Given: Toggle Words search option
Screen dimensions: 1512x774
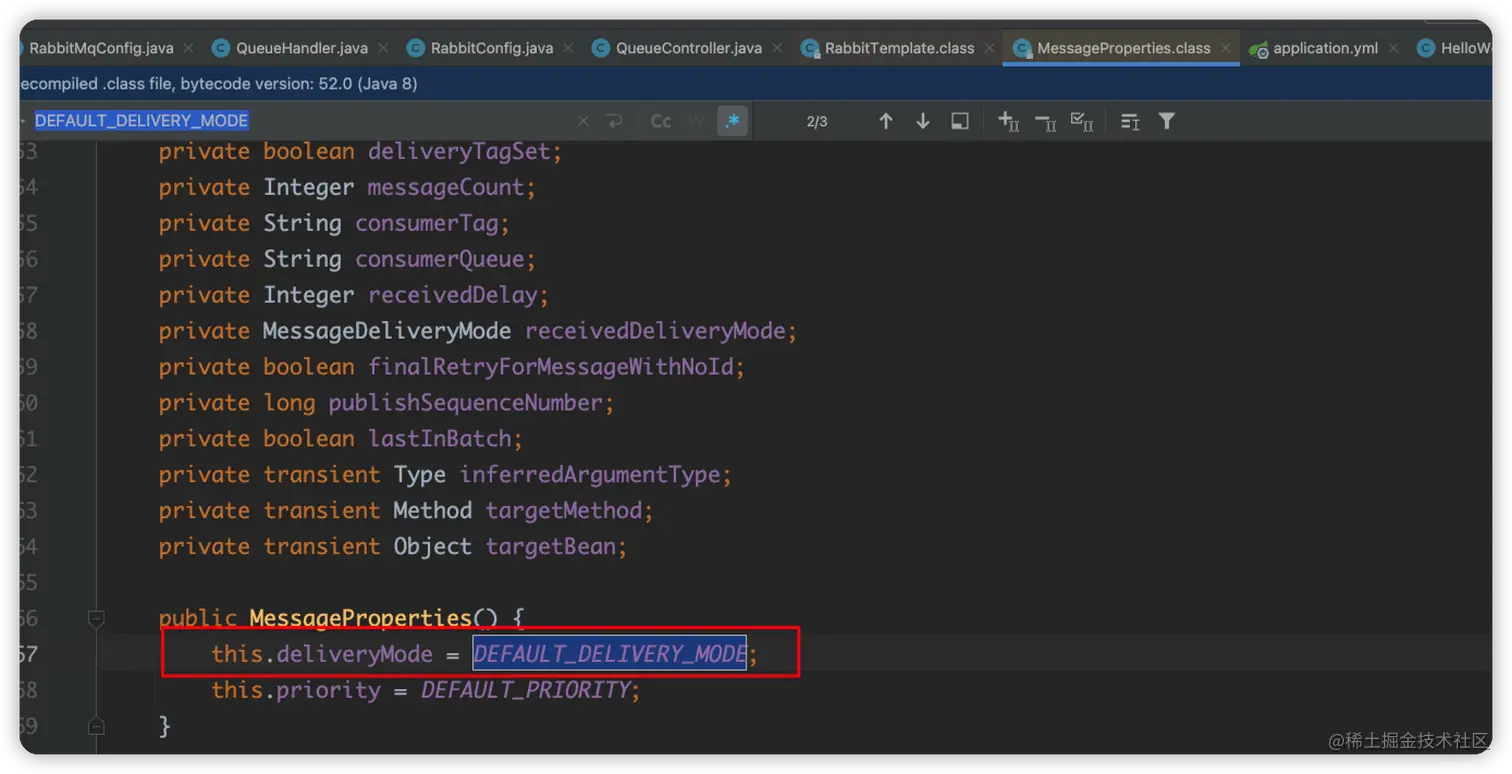Looking at the screenshot, I should pyautogui.click(x=697, y=121).
